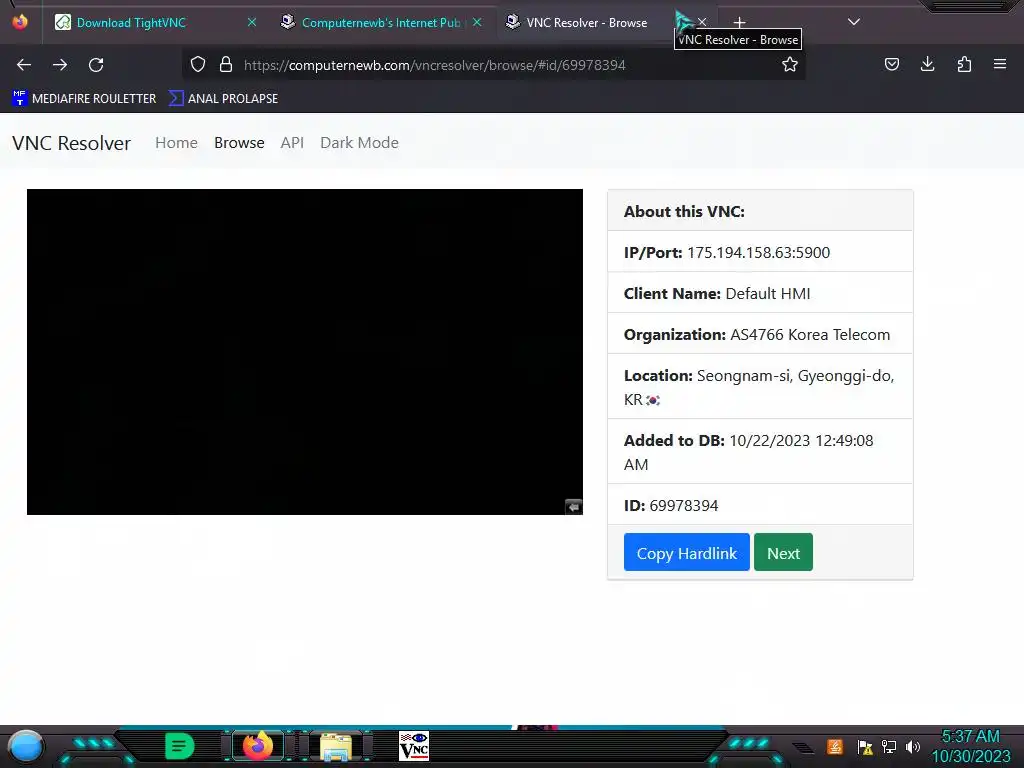1024x768 pixels.
Task: Switch to the Download TightVNC tab
Action: 154,22
